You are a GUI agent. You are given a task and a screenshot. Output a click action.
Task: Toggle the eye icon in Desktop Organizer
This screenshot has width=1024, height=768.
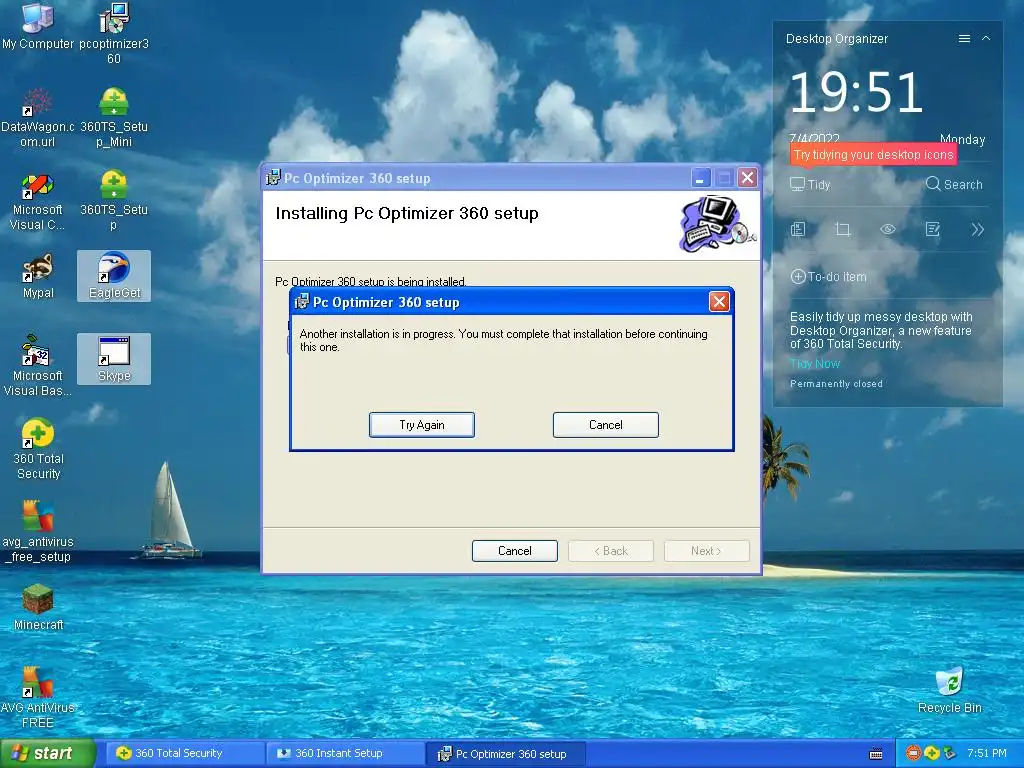[x=888, y=229]
